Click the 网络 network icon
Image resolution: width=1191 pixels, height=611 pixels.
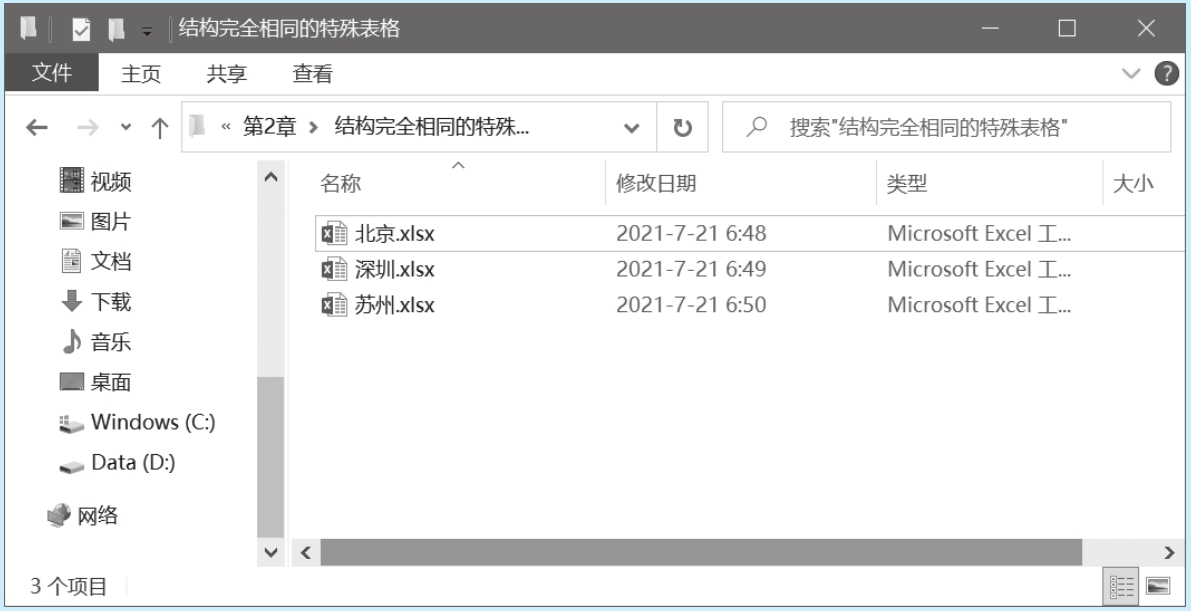[58, 516]
